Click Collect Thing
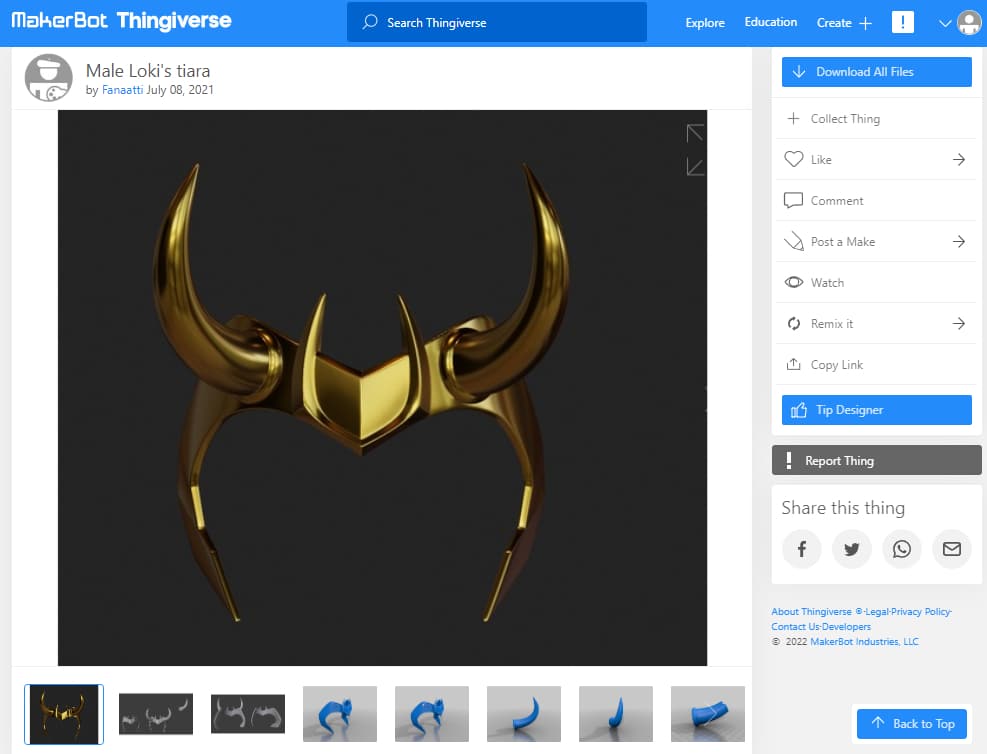 click(x=845, y=119)
